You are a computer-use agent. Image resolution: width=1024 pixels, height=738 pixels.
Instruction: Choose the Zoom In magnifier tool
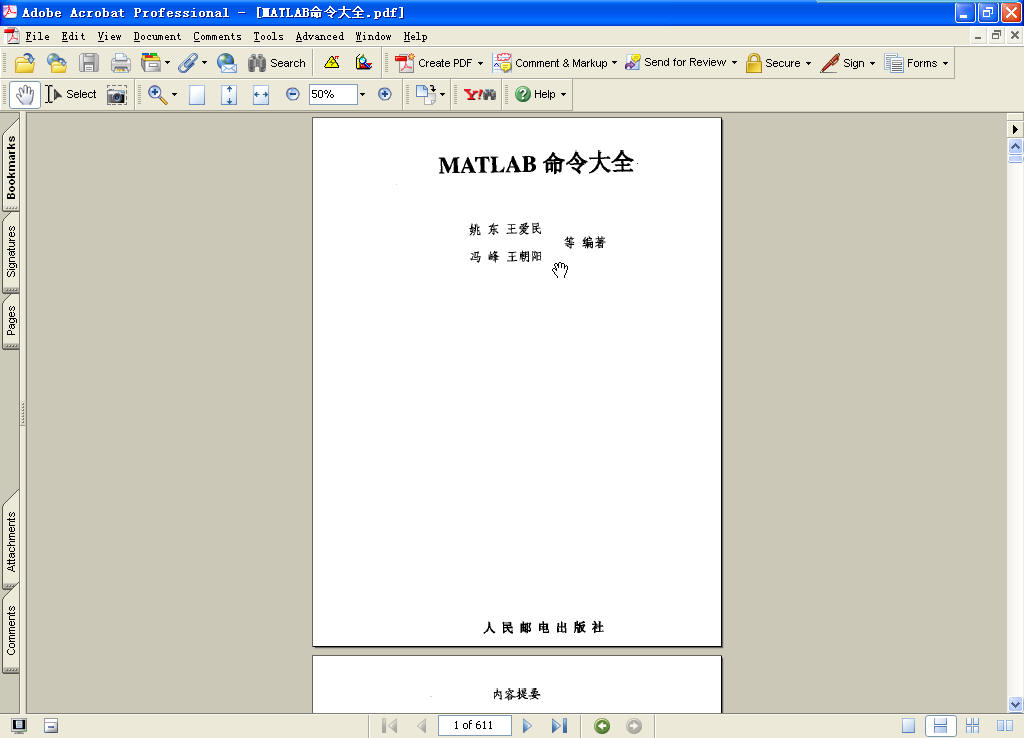click(157, 95)
